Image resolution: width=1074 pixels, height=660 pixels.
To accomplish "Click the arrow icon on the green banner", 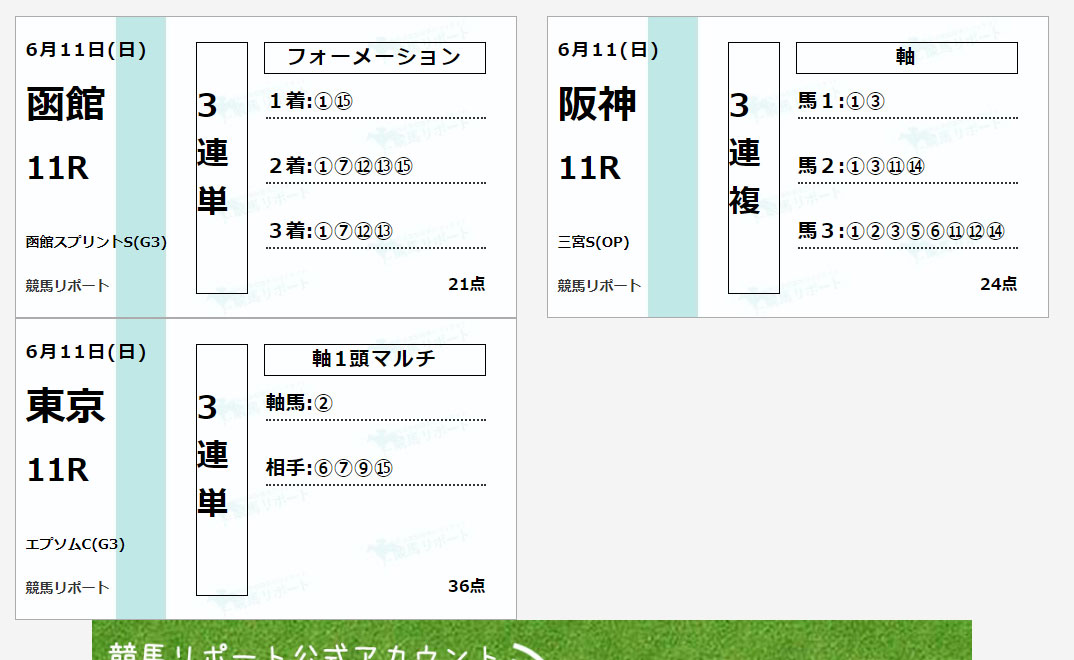I will tap(529, 653).
